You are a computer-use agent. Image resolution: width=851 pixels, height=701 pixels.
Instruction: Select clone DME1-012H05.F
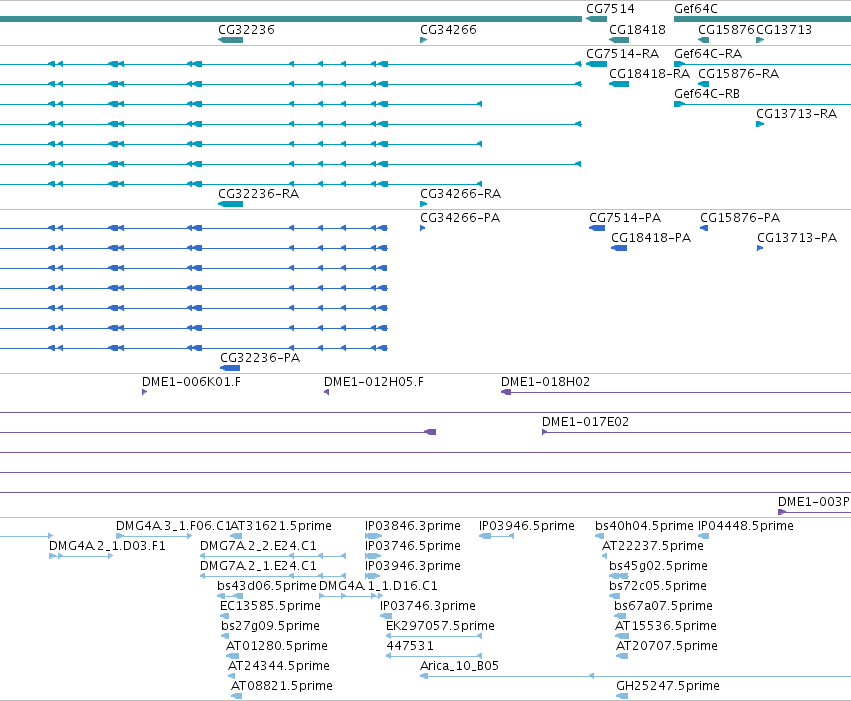(x=373, y=382)
